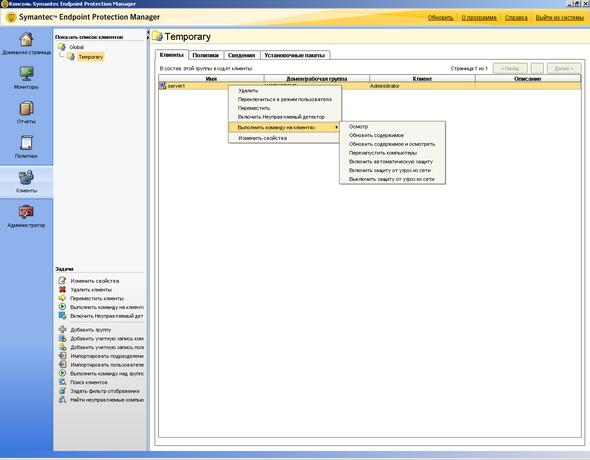Sort by the Клиент column header
The width and height of the screenshot is (590, 460).
[422, 79]
